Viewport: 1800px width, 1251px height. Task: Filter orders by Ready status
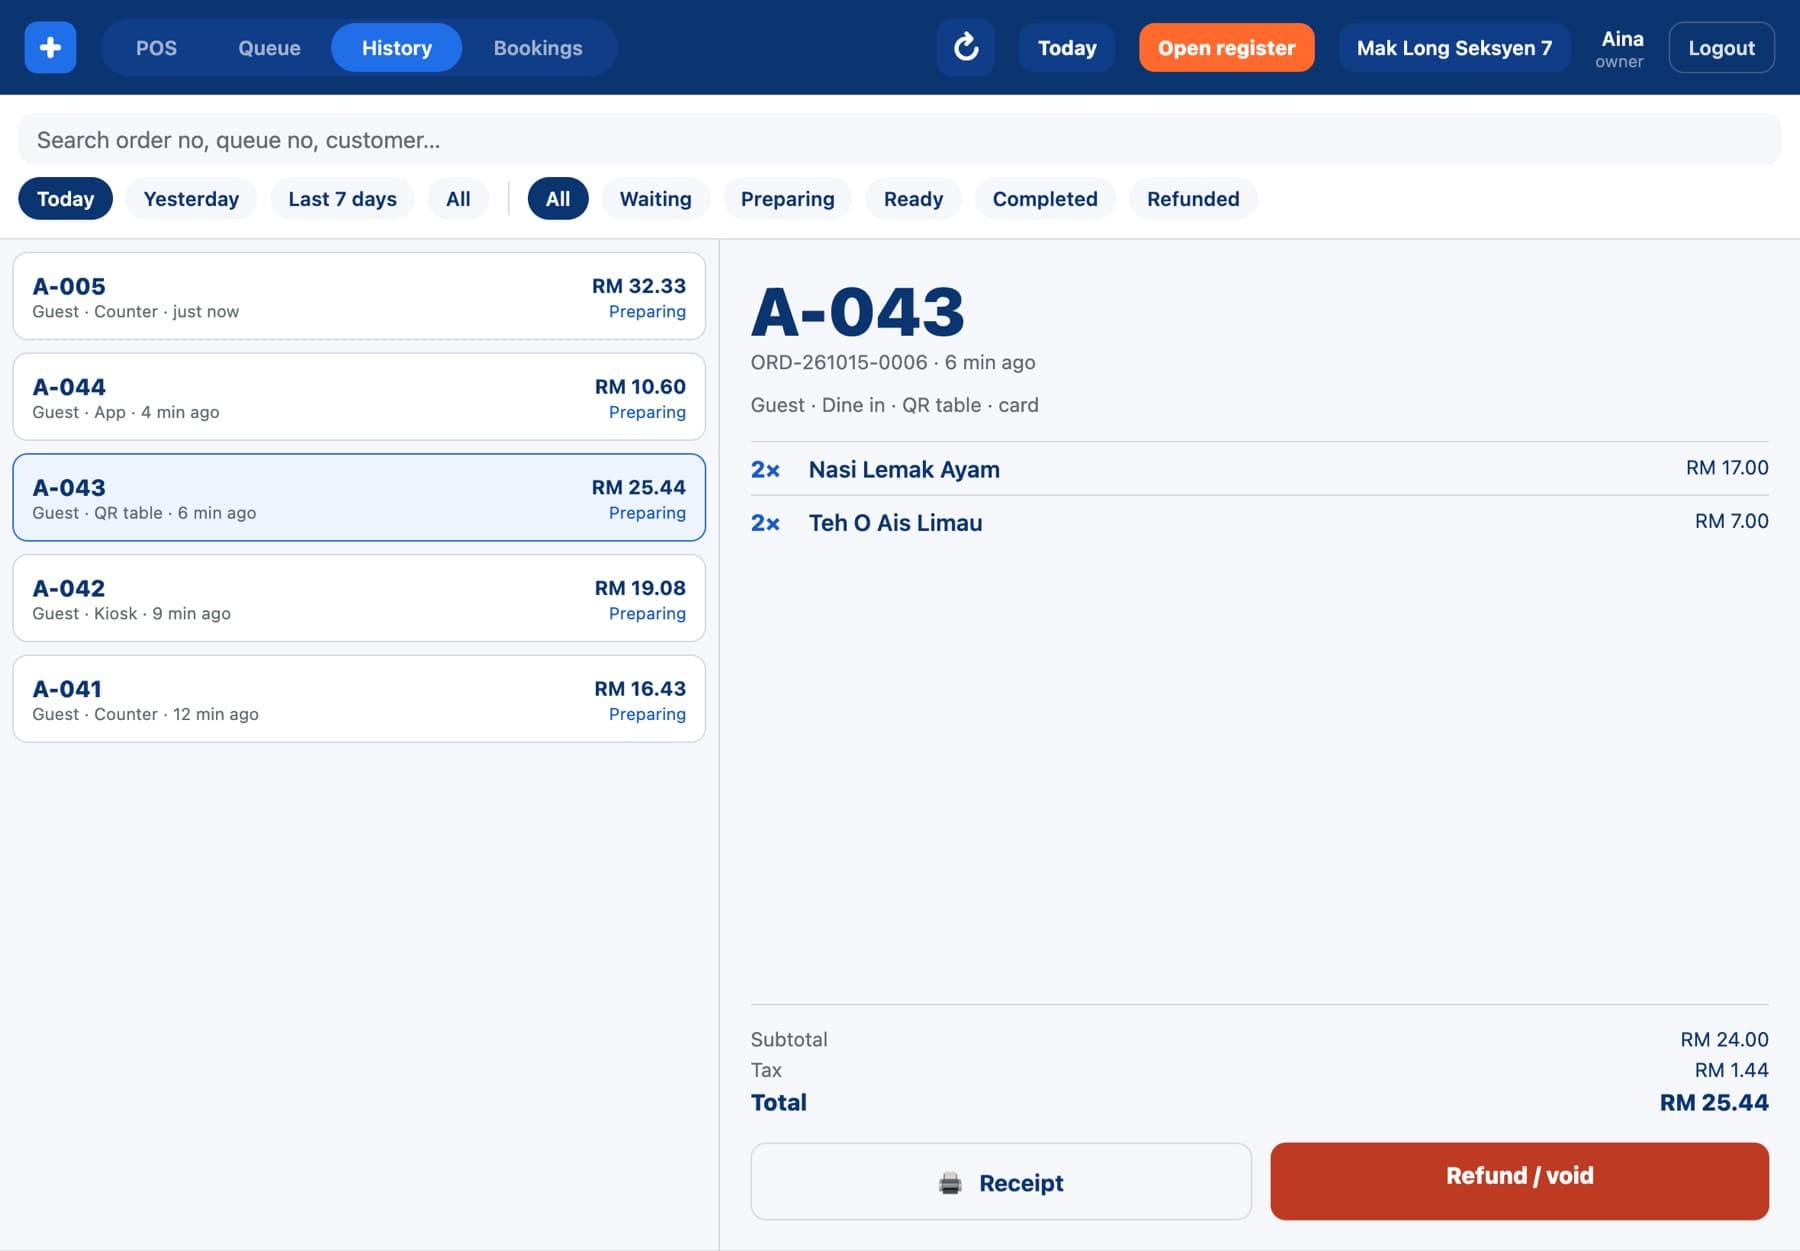(x=913, y=198)
